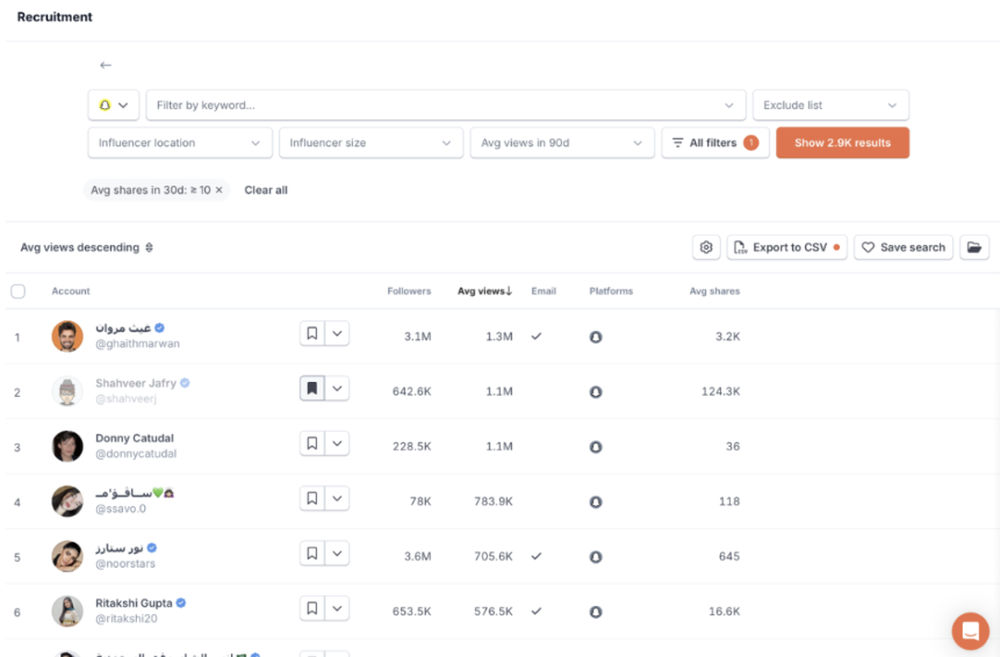The height and width of the screenshot is (657, 1000).
Task: Focus the Filter by keyword field
Action: pyautogui.click(x=446, y=105)
